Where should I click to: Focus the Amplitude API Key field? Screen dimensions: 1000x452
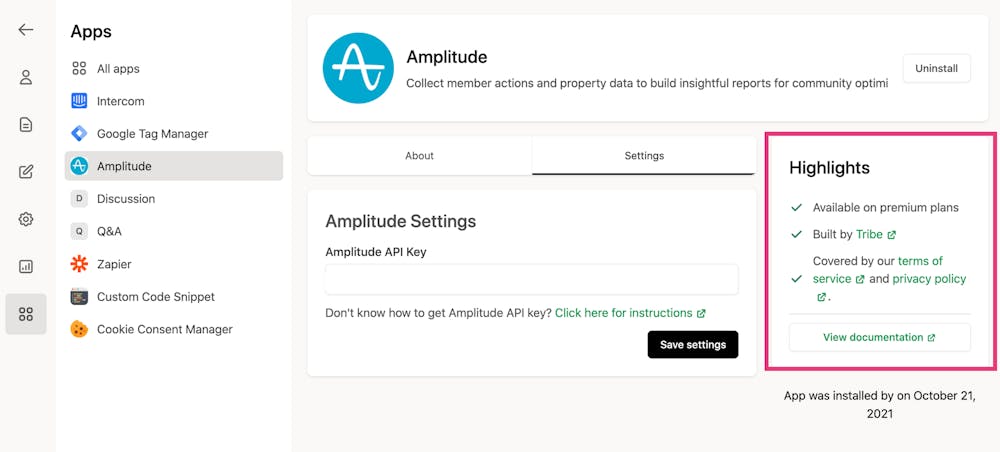click(x=532, y=279)
